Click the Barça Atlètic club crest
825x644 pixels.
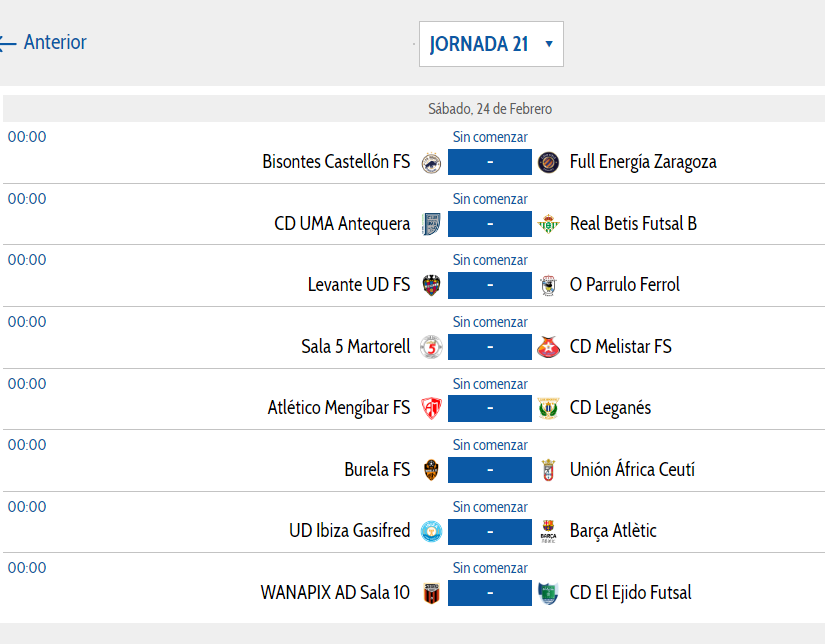pos(548,531)
